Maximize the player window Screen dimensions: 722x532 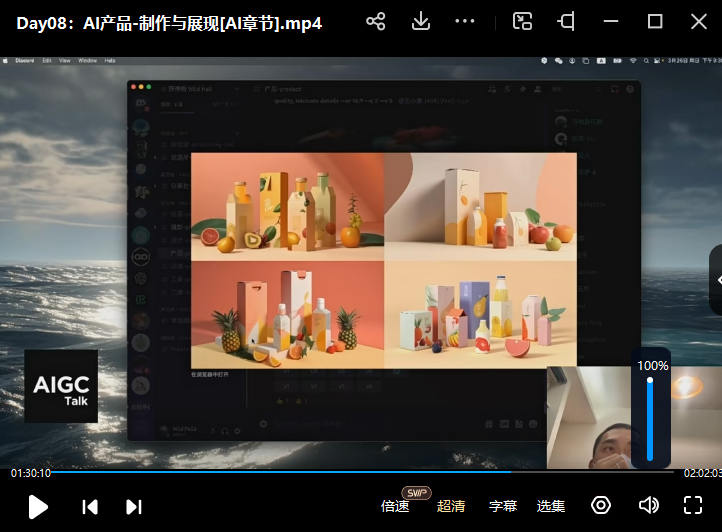(655, 22)
